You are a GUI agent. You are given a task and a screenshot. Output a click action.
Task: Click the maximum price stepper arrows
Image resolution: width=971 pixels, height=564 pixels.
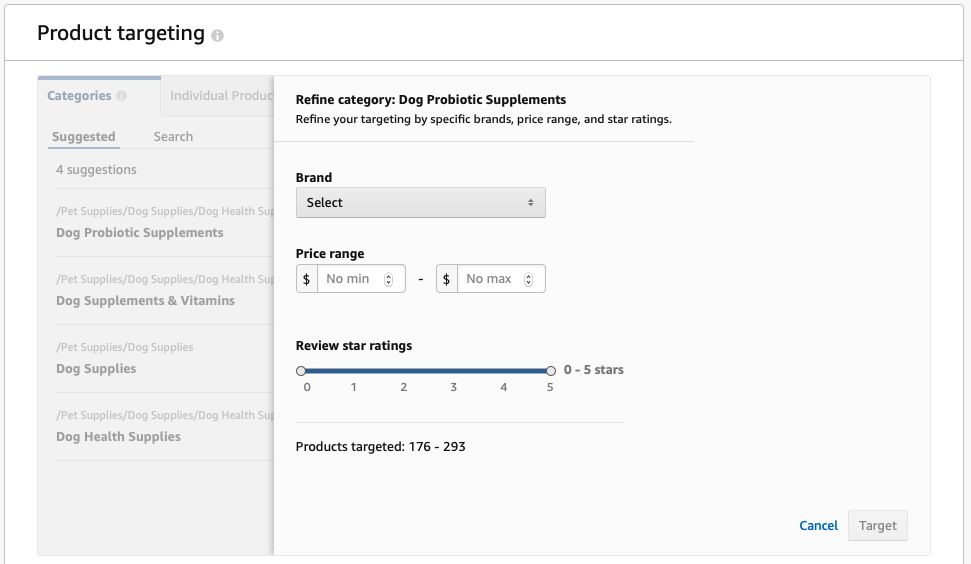(x=528, y=279)
